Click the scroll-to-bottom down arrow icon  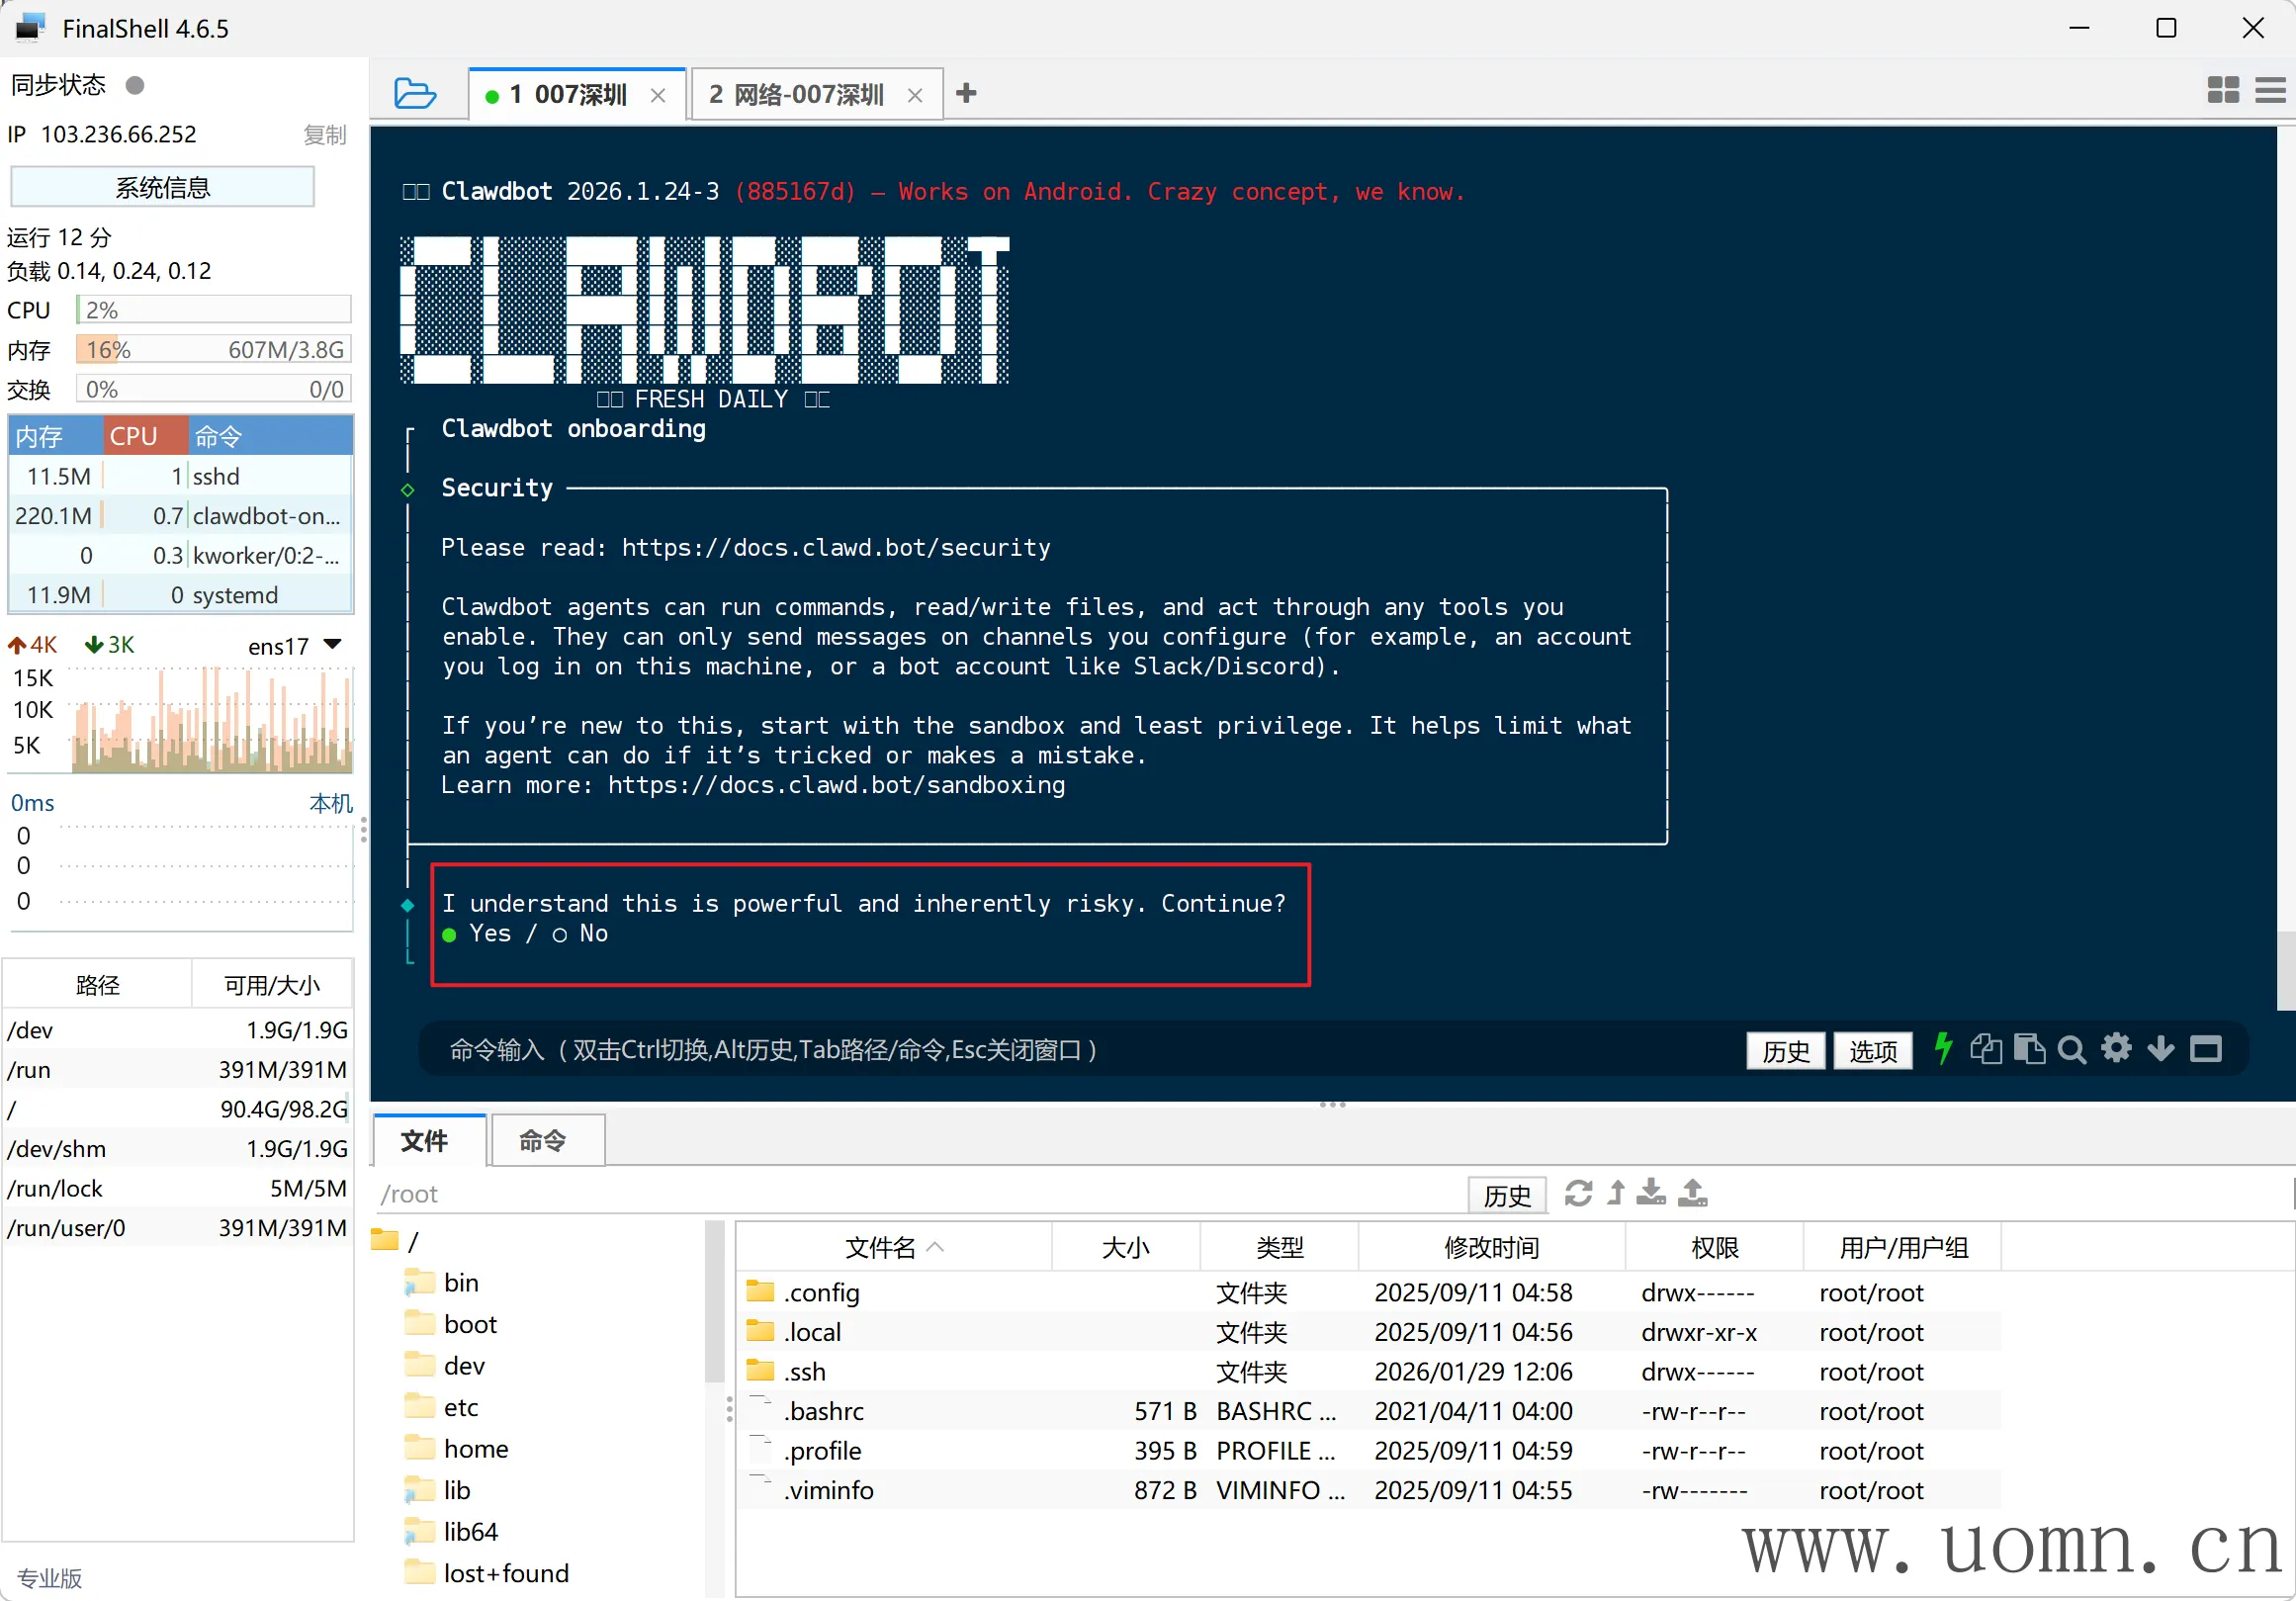[x=2160, y=1049]
